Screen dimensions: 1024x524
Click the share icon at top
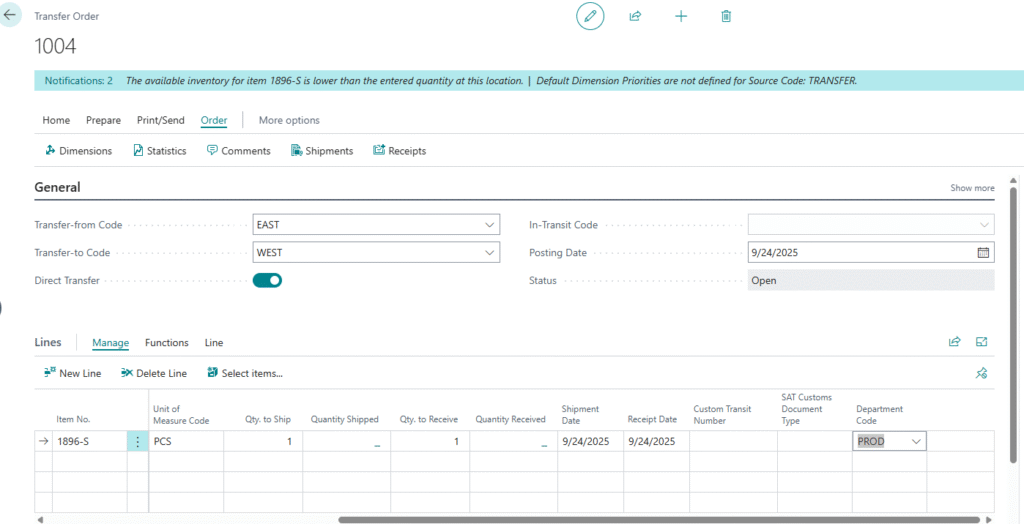(x=635, y=16)
